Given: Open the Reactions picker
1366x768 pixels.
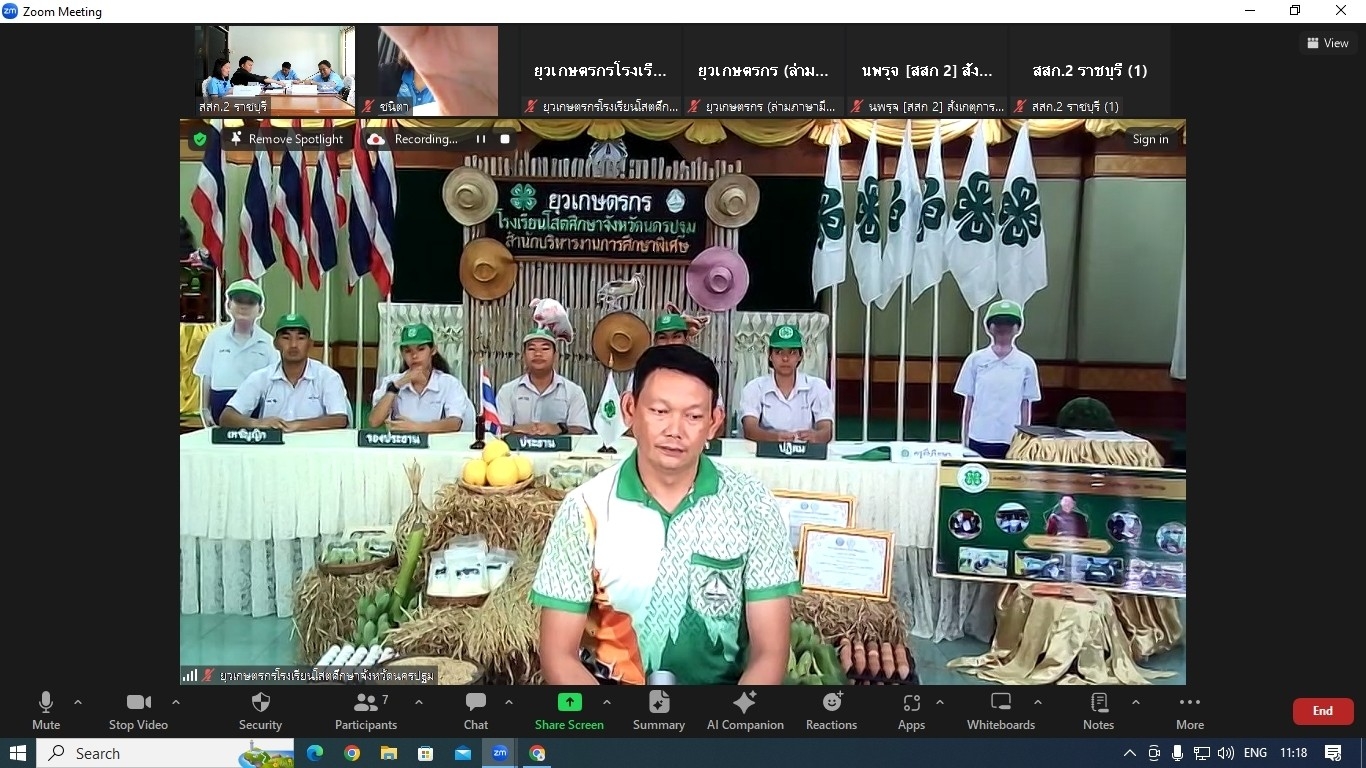Looking at the screenshot, I should pyautogui.click(x=831, y=710).
